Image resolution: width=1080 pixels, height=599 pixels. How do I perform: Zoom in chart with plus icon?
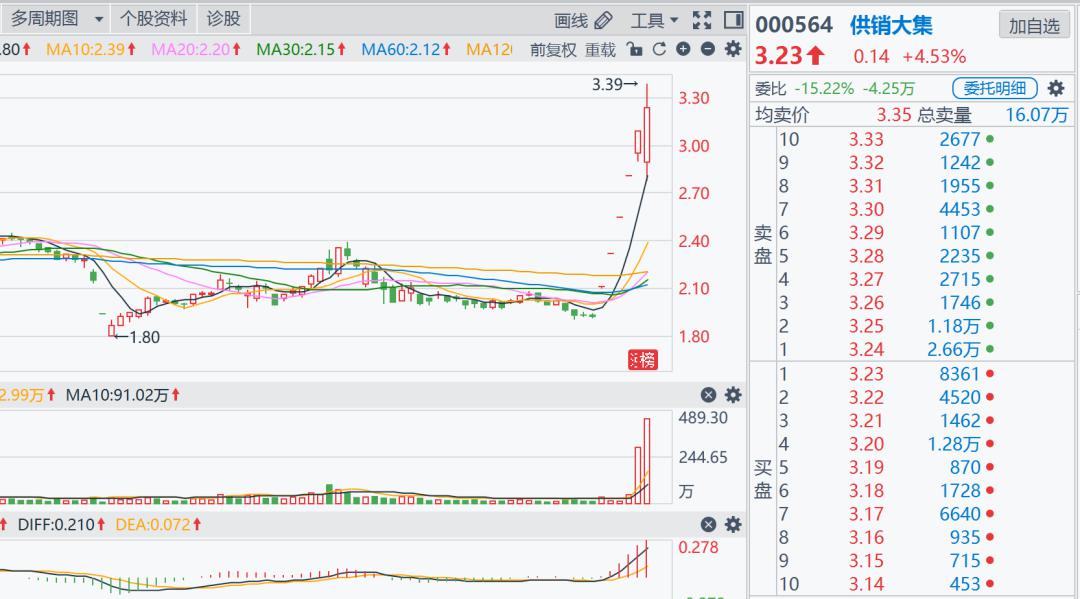click(x=683, y=49)
